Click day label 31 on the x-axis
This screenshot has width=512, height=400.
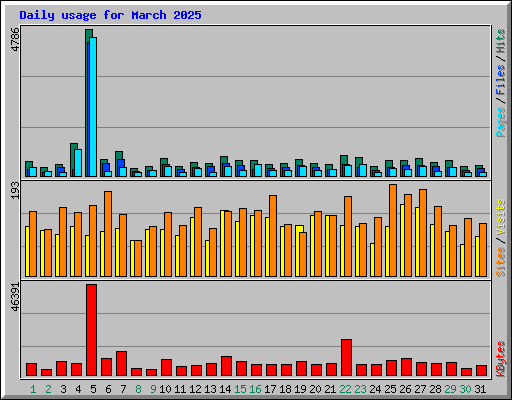(480, 389)
